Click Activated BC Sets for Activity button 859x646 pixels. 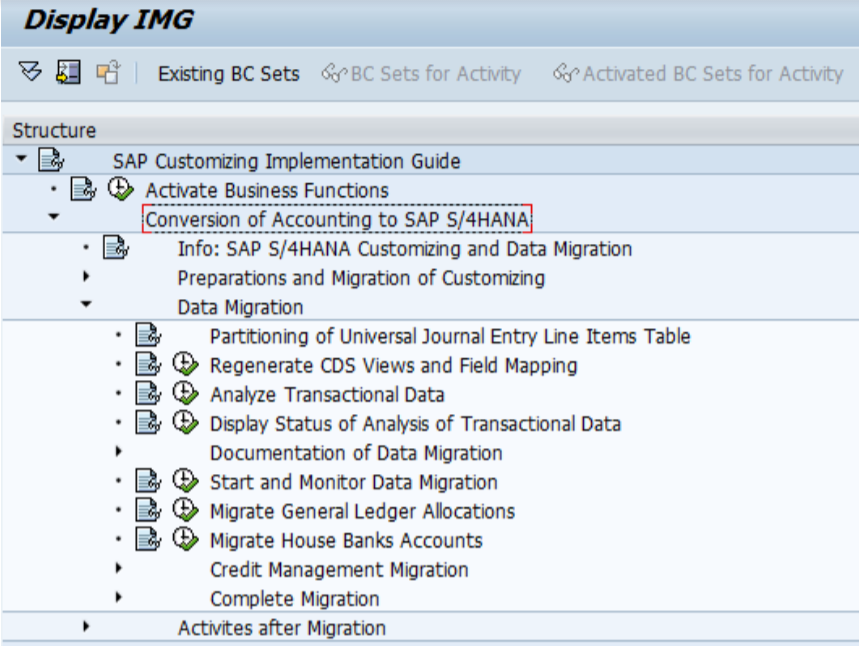(699, 74)
